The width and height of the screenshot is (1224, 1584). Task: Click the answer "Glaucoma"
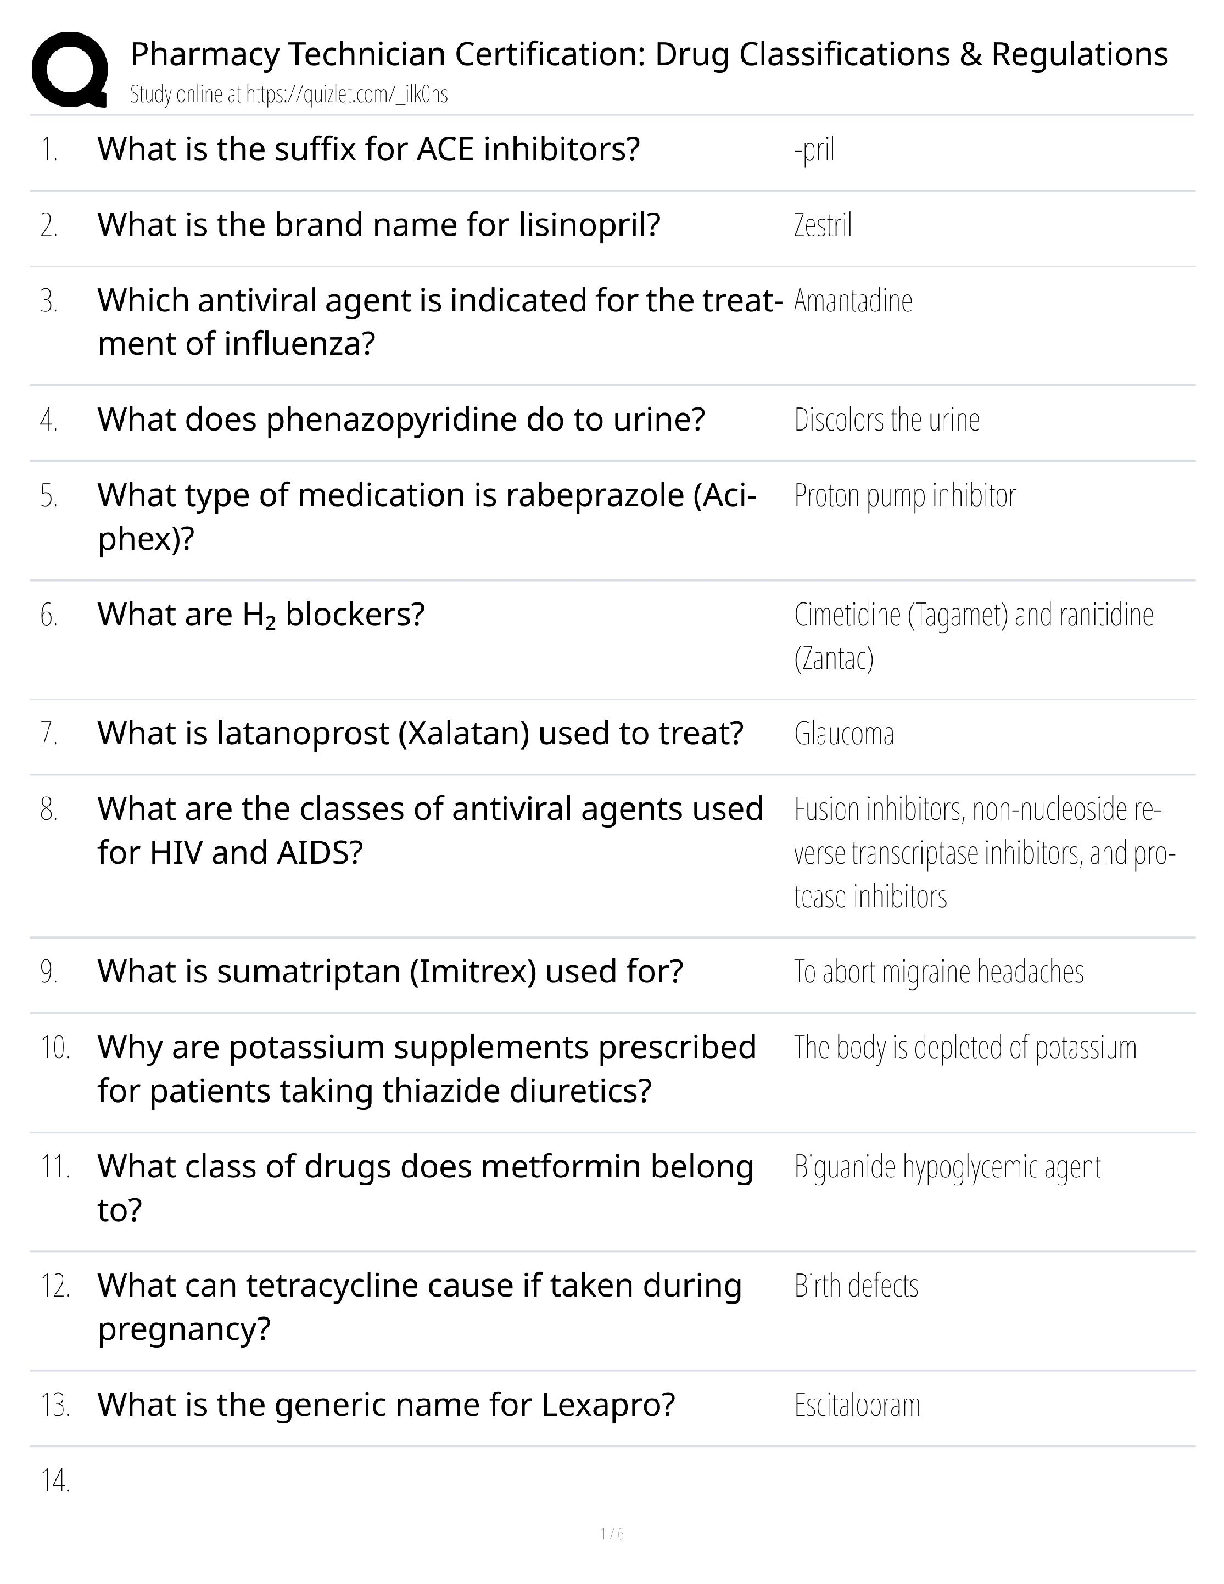click(x=843, y=734)
